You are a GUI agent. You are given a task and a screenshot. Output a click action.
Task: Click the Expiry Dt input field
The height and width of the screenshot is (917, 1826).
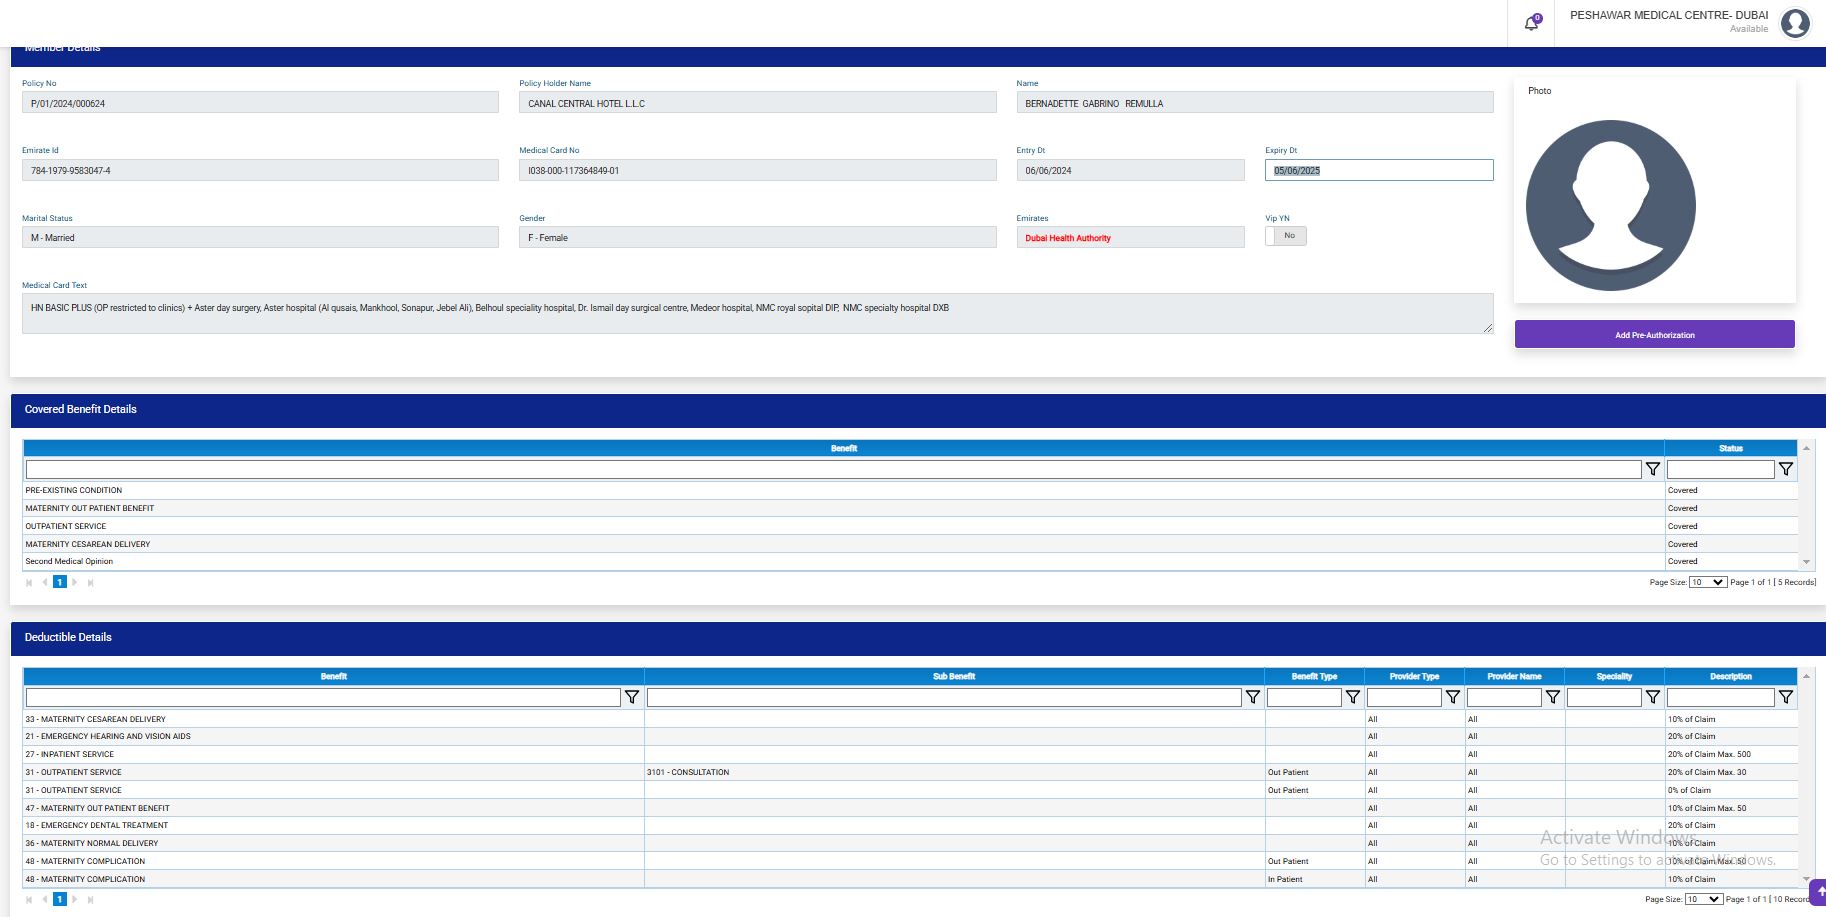point(1378,171)
